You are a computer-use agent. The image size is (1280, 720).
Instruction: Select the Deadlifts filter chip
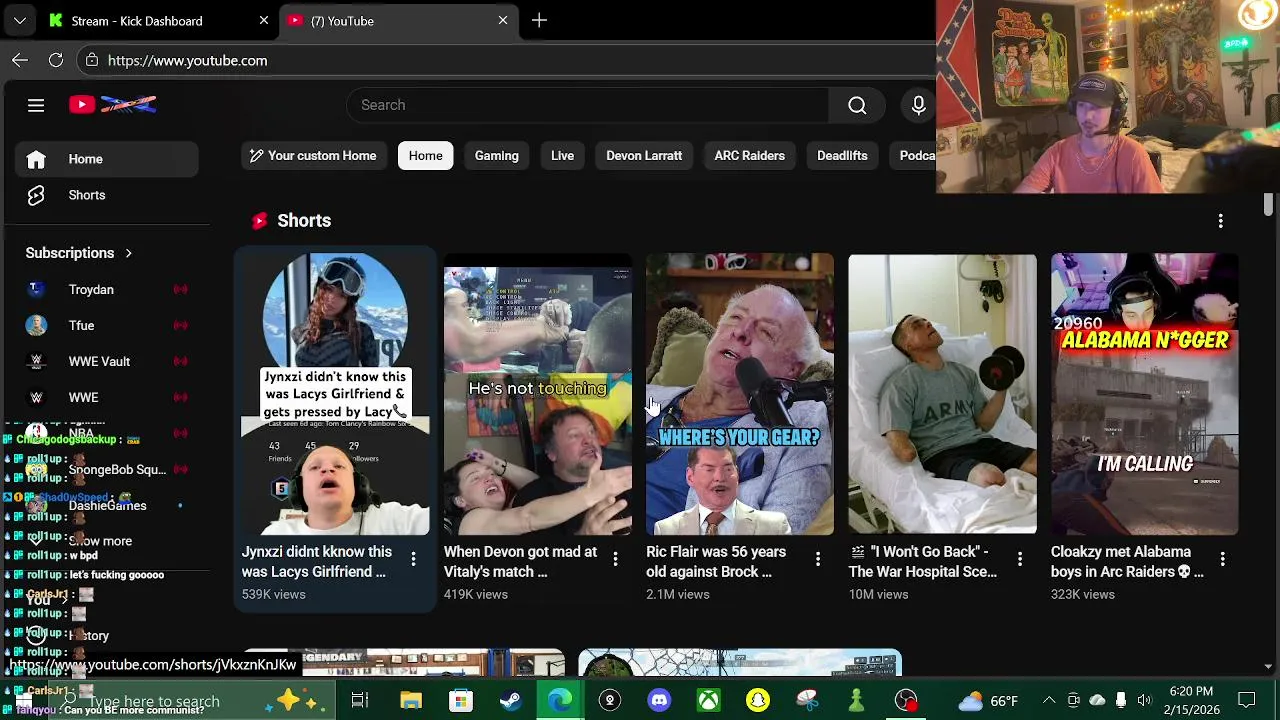tap(842, 155)
